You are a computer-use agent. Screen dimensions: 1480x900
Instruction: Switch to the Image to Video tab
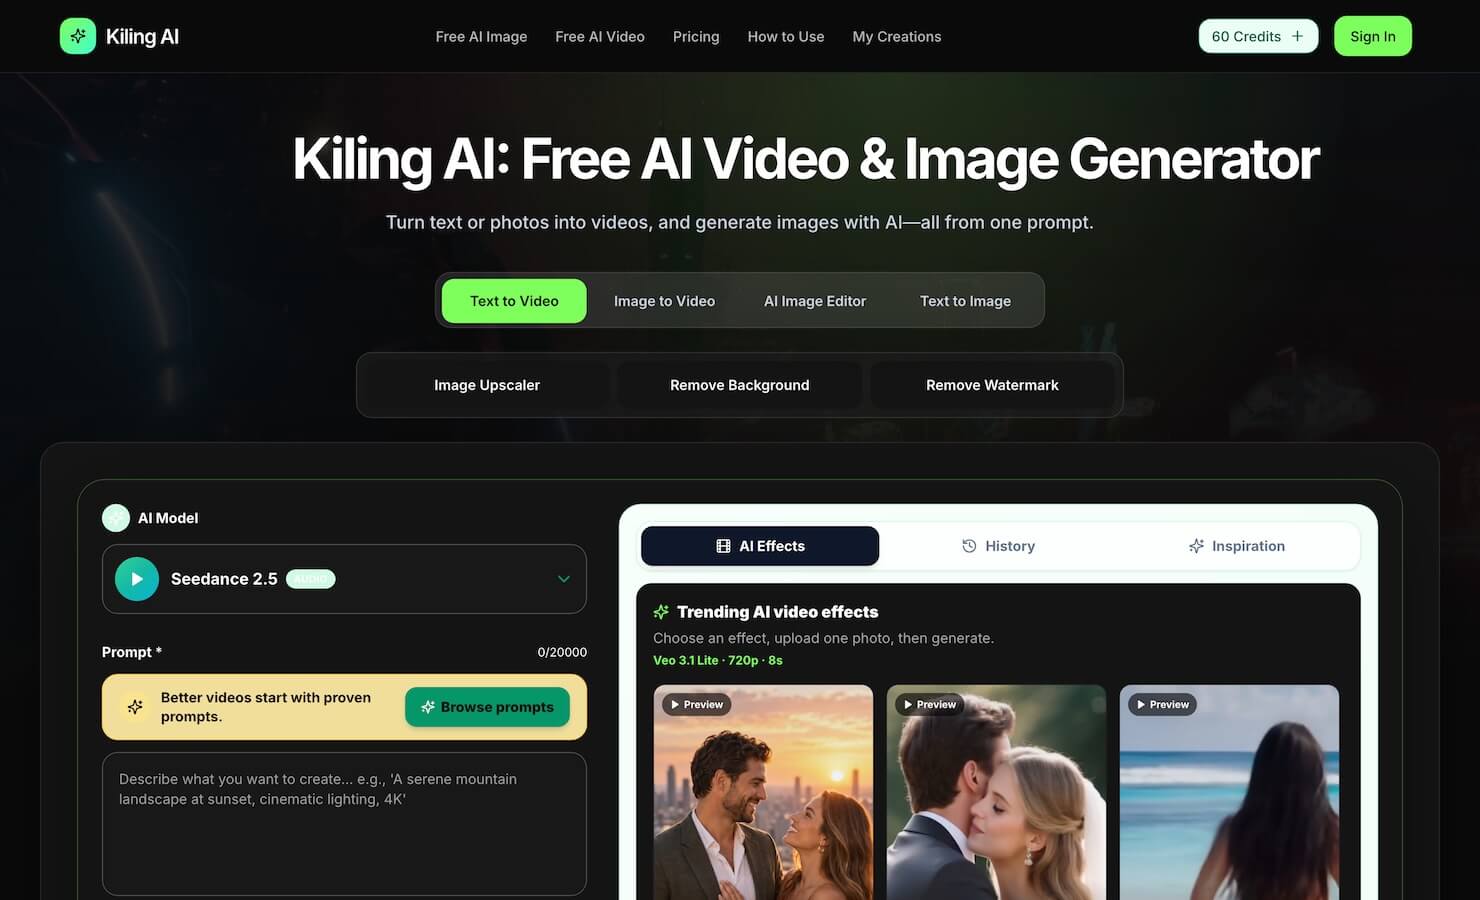[664, 301]
